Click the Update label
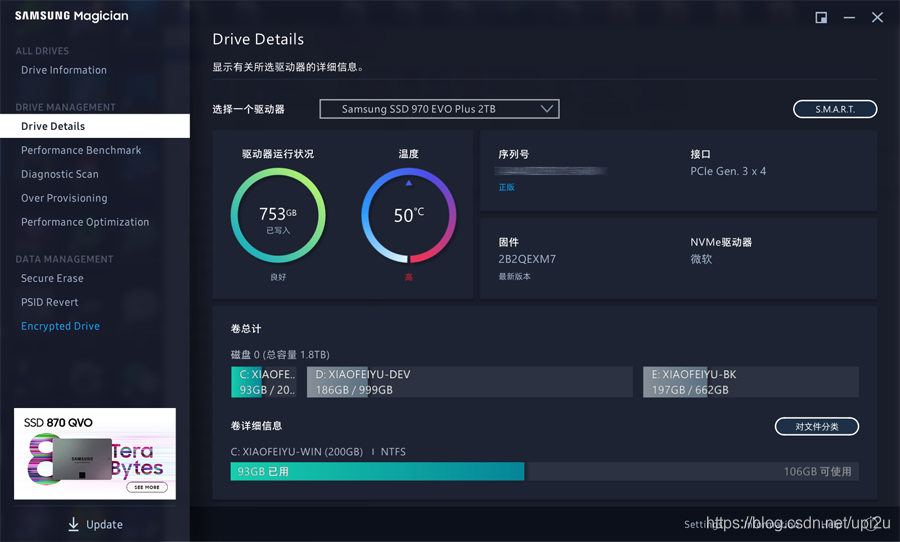The width and height of the screenshot is (900, 542). point(104,524)
